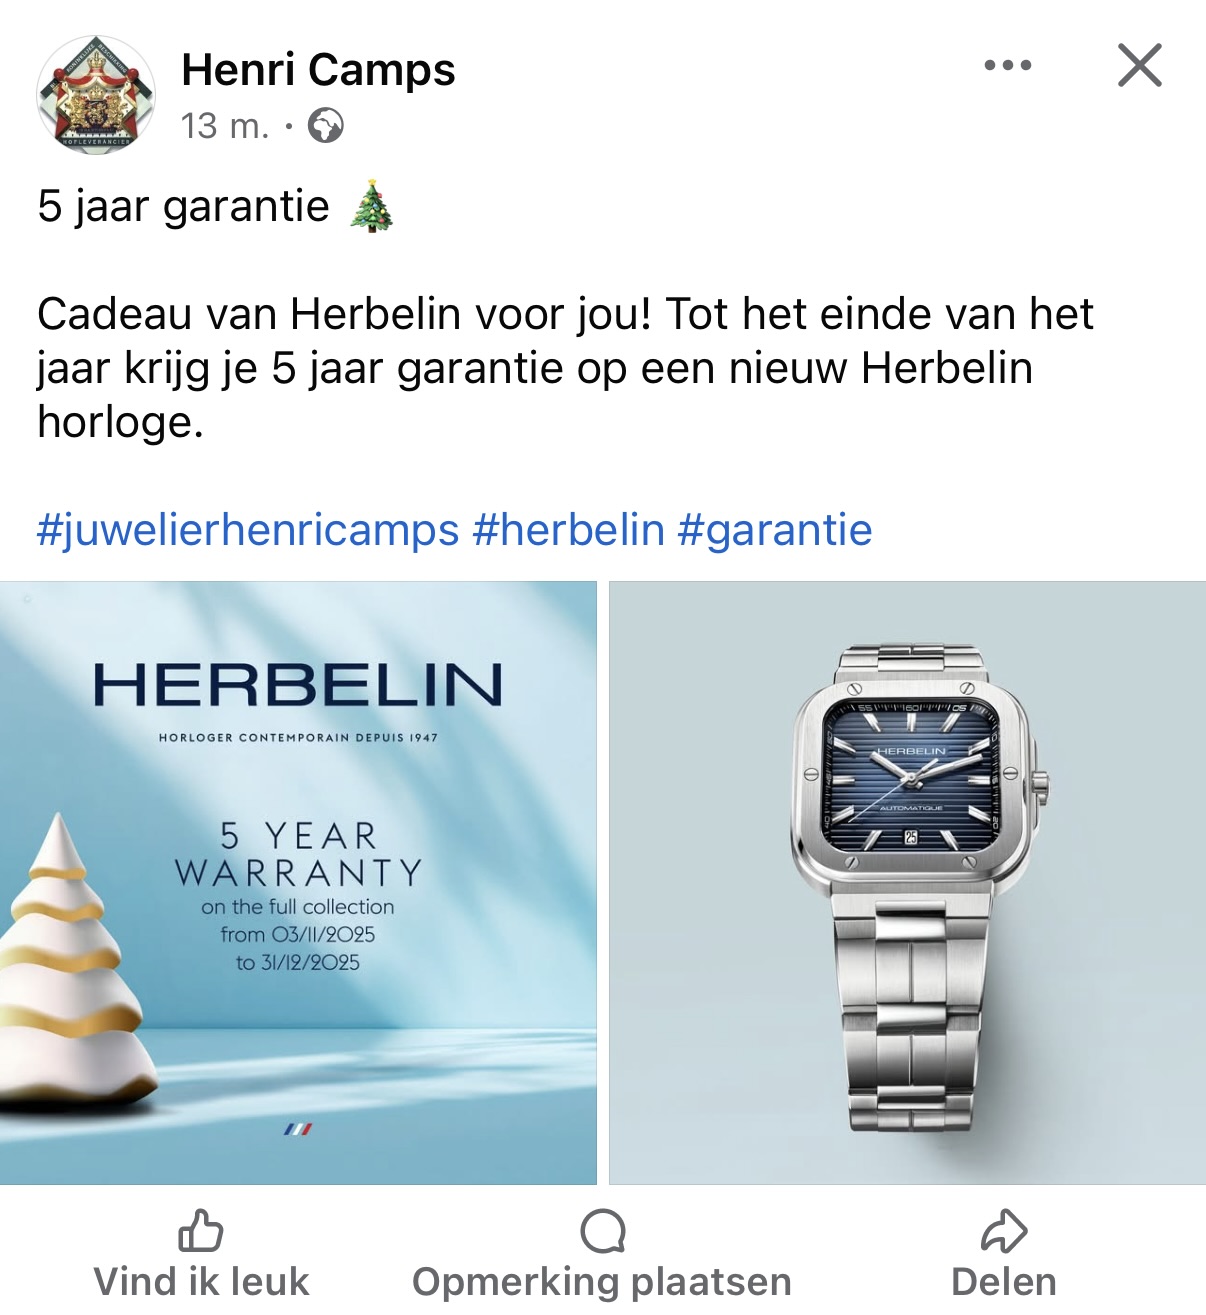Tap the speech bubble comment icon
The height and width of the screenshot is (1315, 1206).
pos(603,1231)
